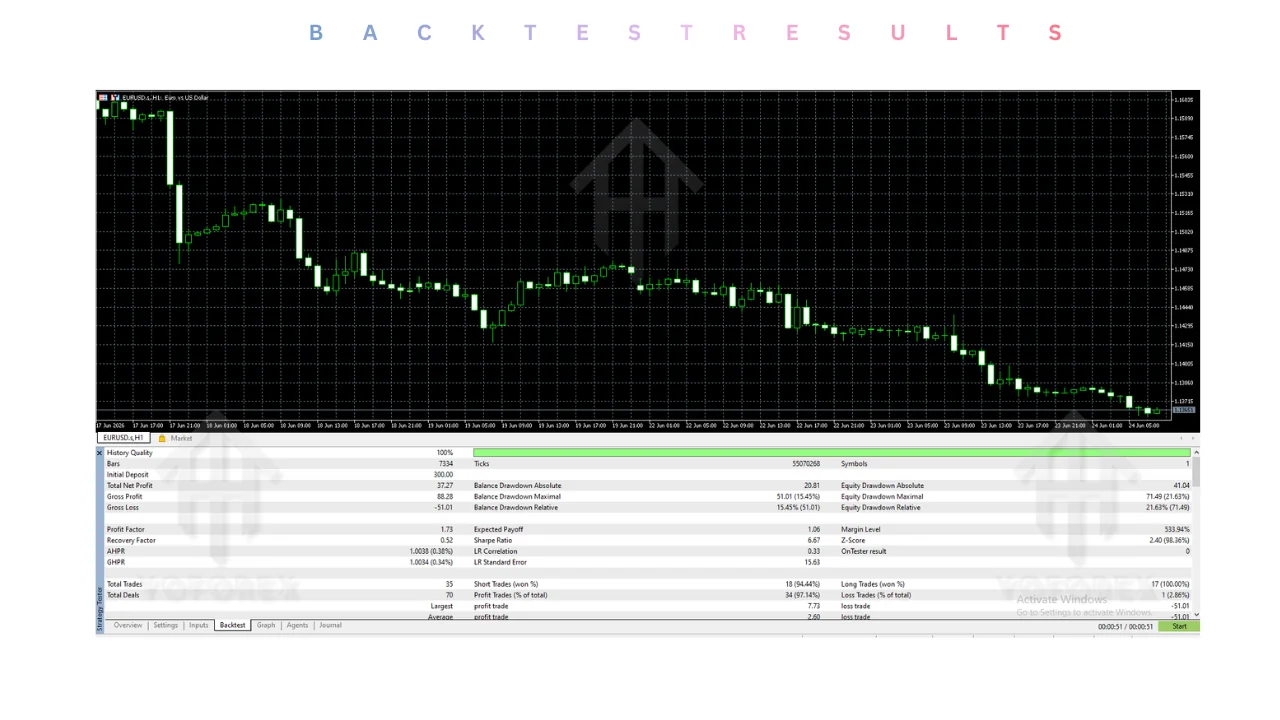Click Profit Trades value 34 (97.14%)

click(802, 596)
